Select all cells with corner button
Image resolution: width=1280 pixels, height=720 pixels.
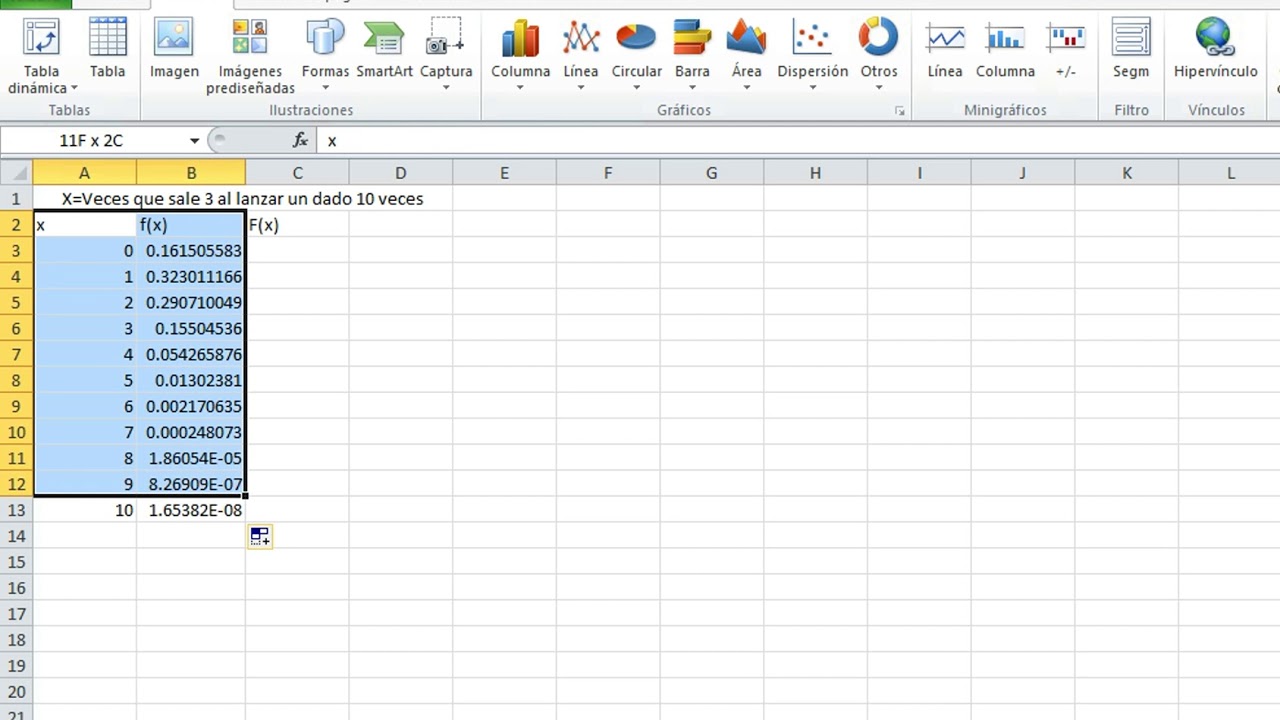point(16,173)
